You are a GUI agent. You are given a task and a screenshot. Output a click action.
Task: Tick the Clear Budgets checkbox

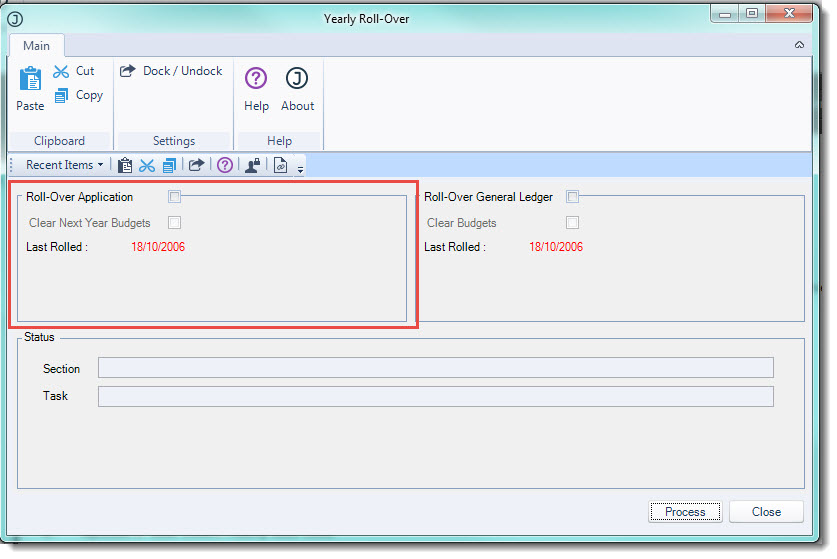[572, 223]
